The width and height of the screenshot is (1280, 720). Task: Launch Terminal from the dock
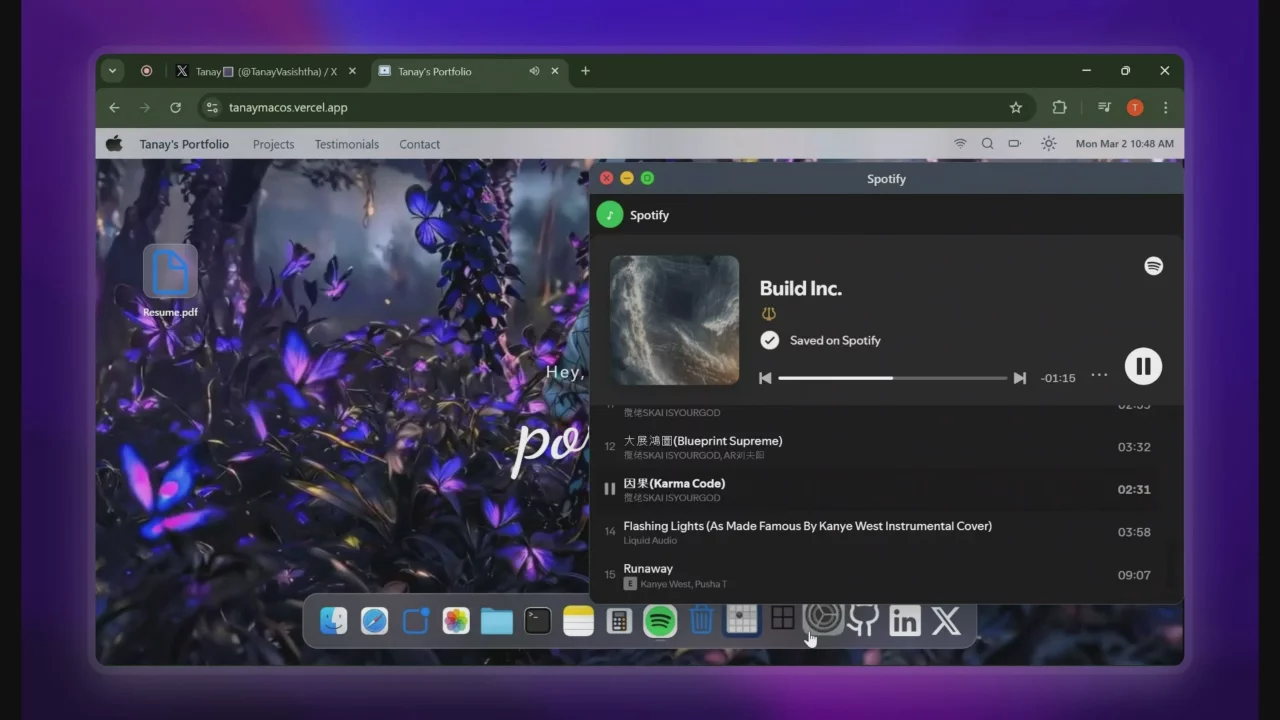pyautogui.click(x=538, y=621)
